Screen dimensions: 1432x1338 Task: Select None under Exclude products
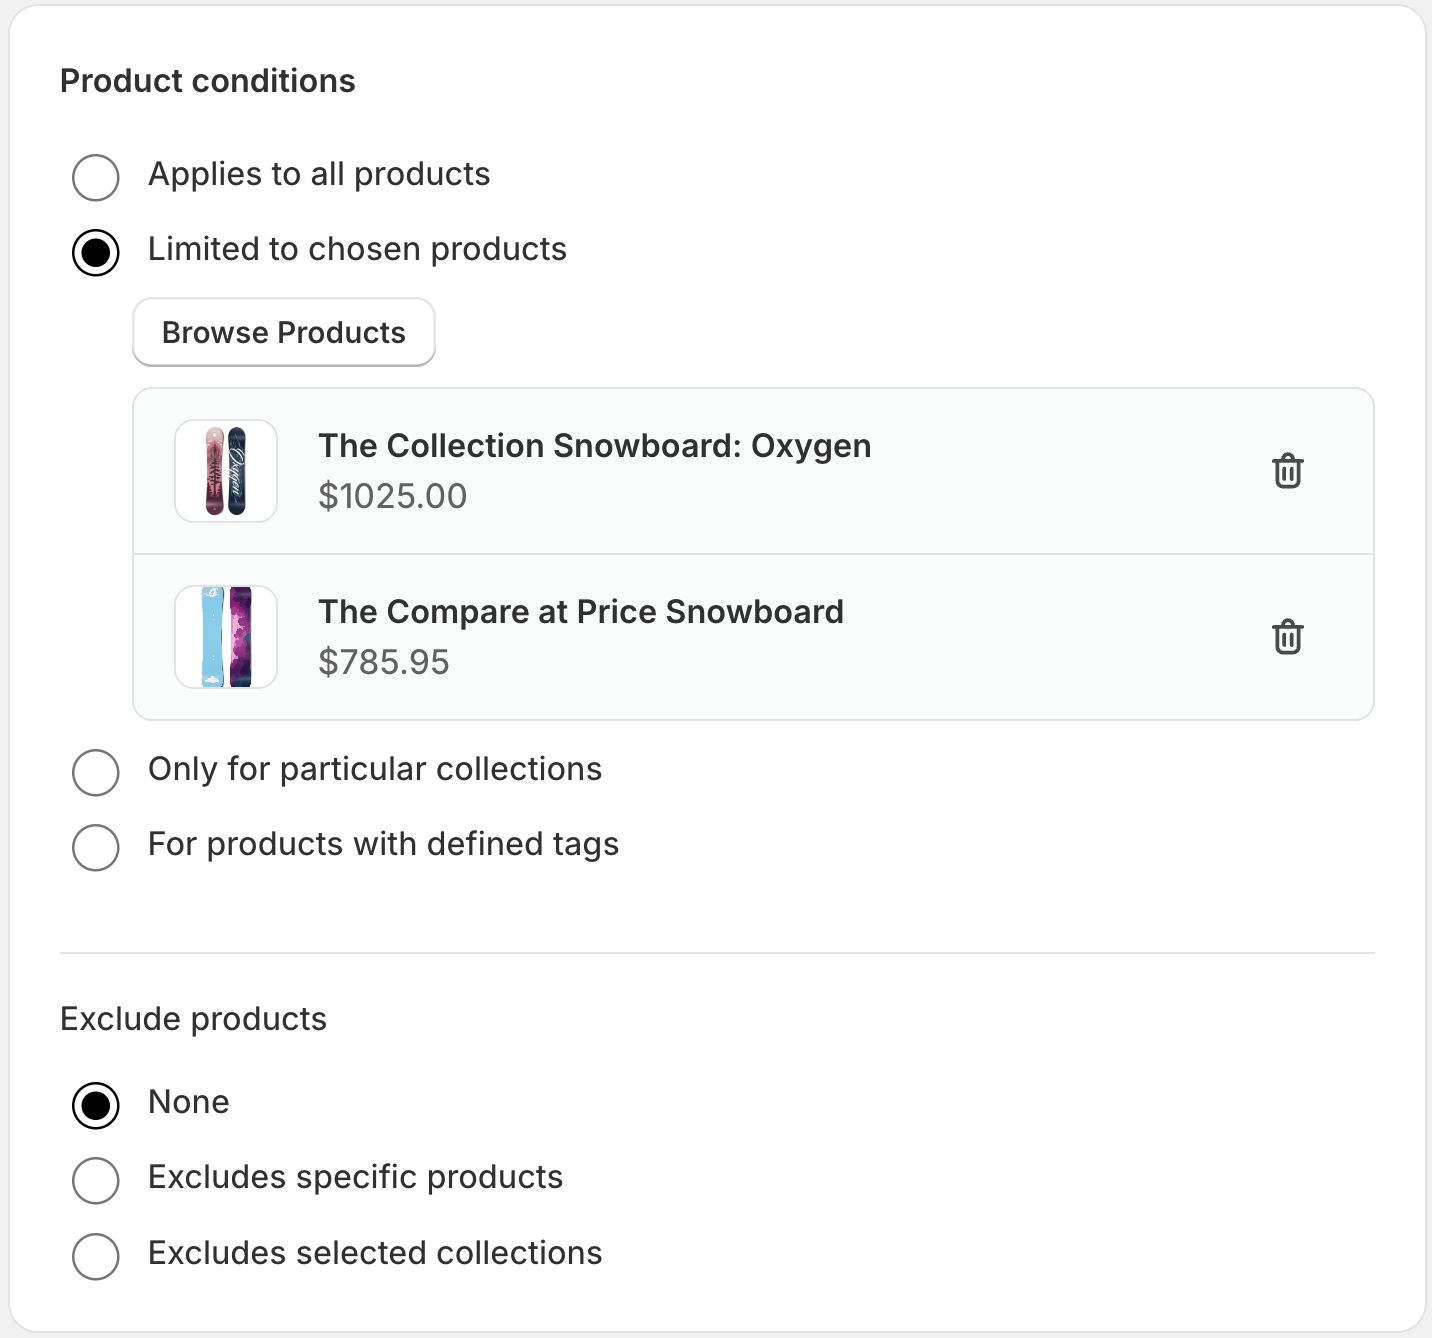[96, 1105]
